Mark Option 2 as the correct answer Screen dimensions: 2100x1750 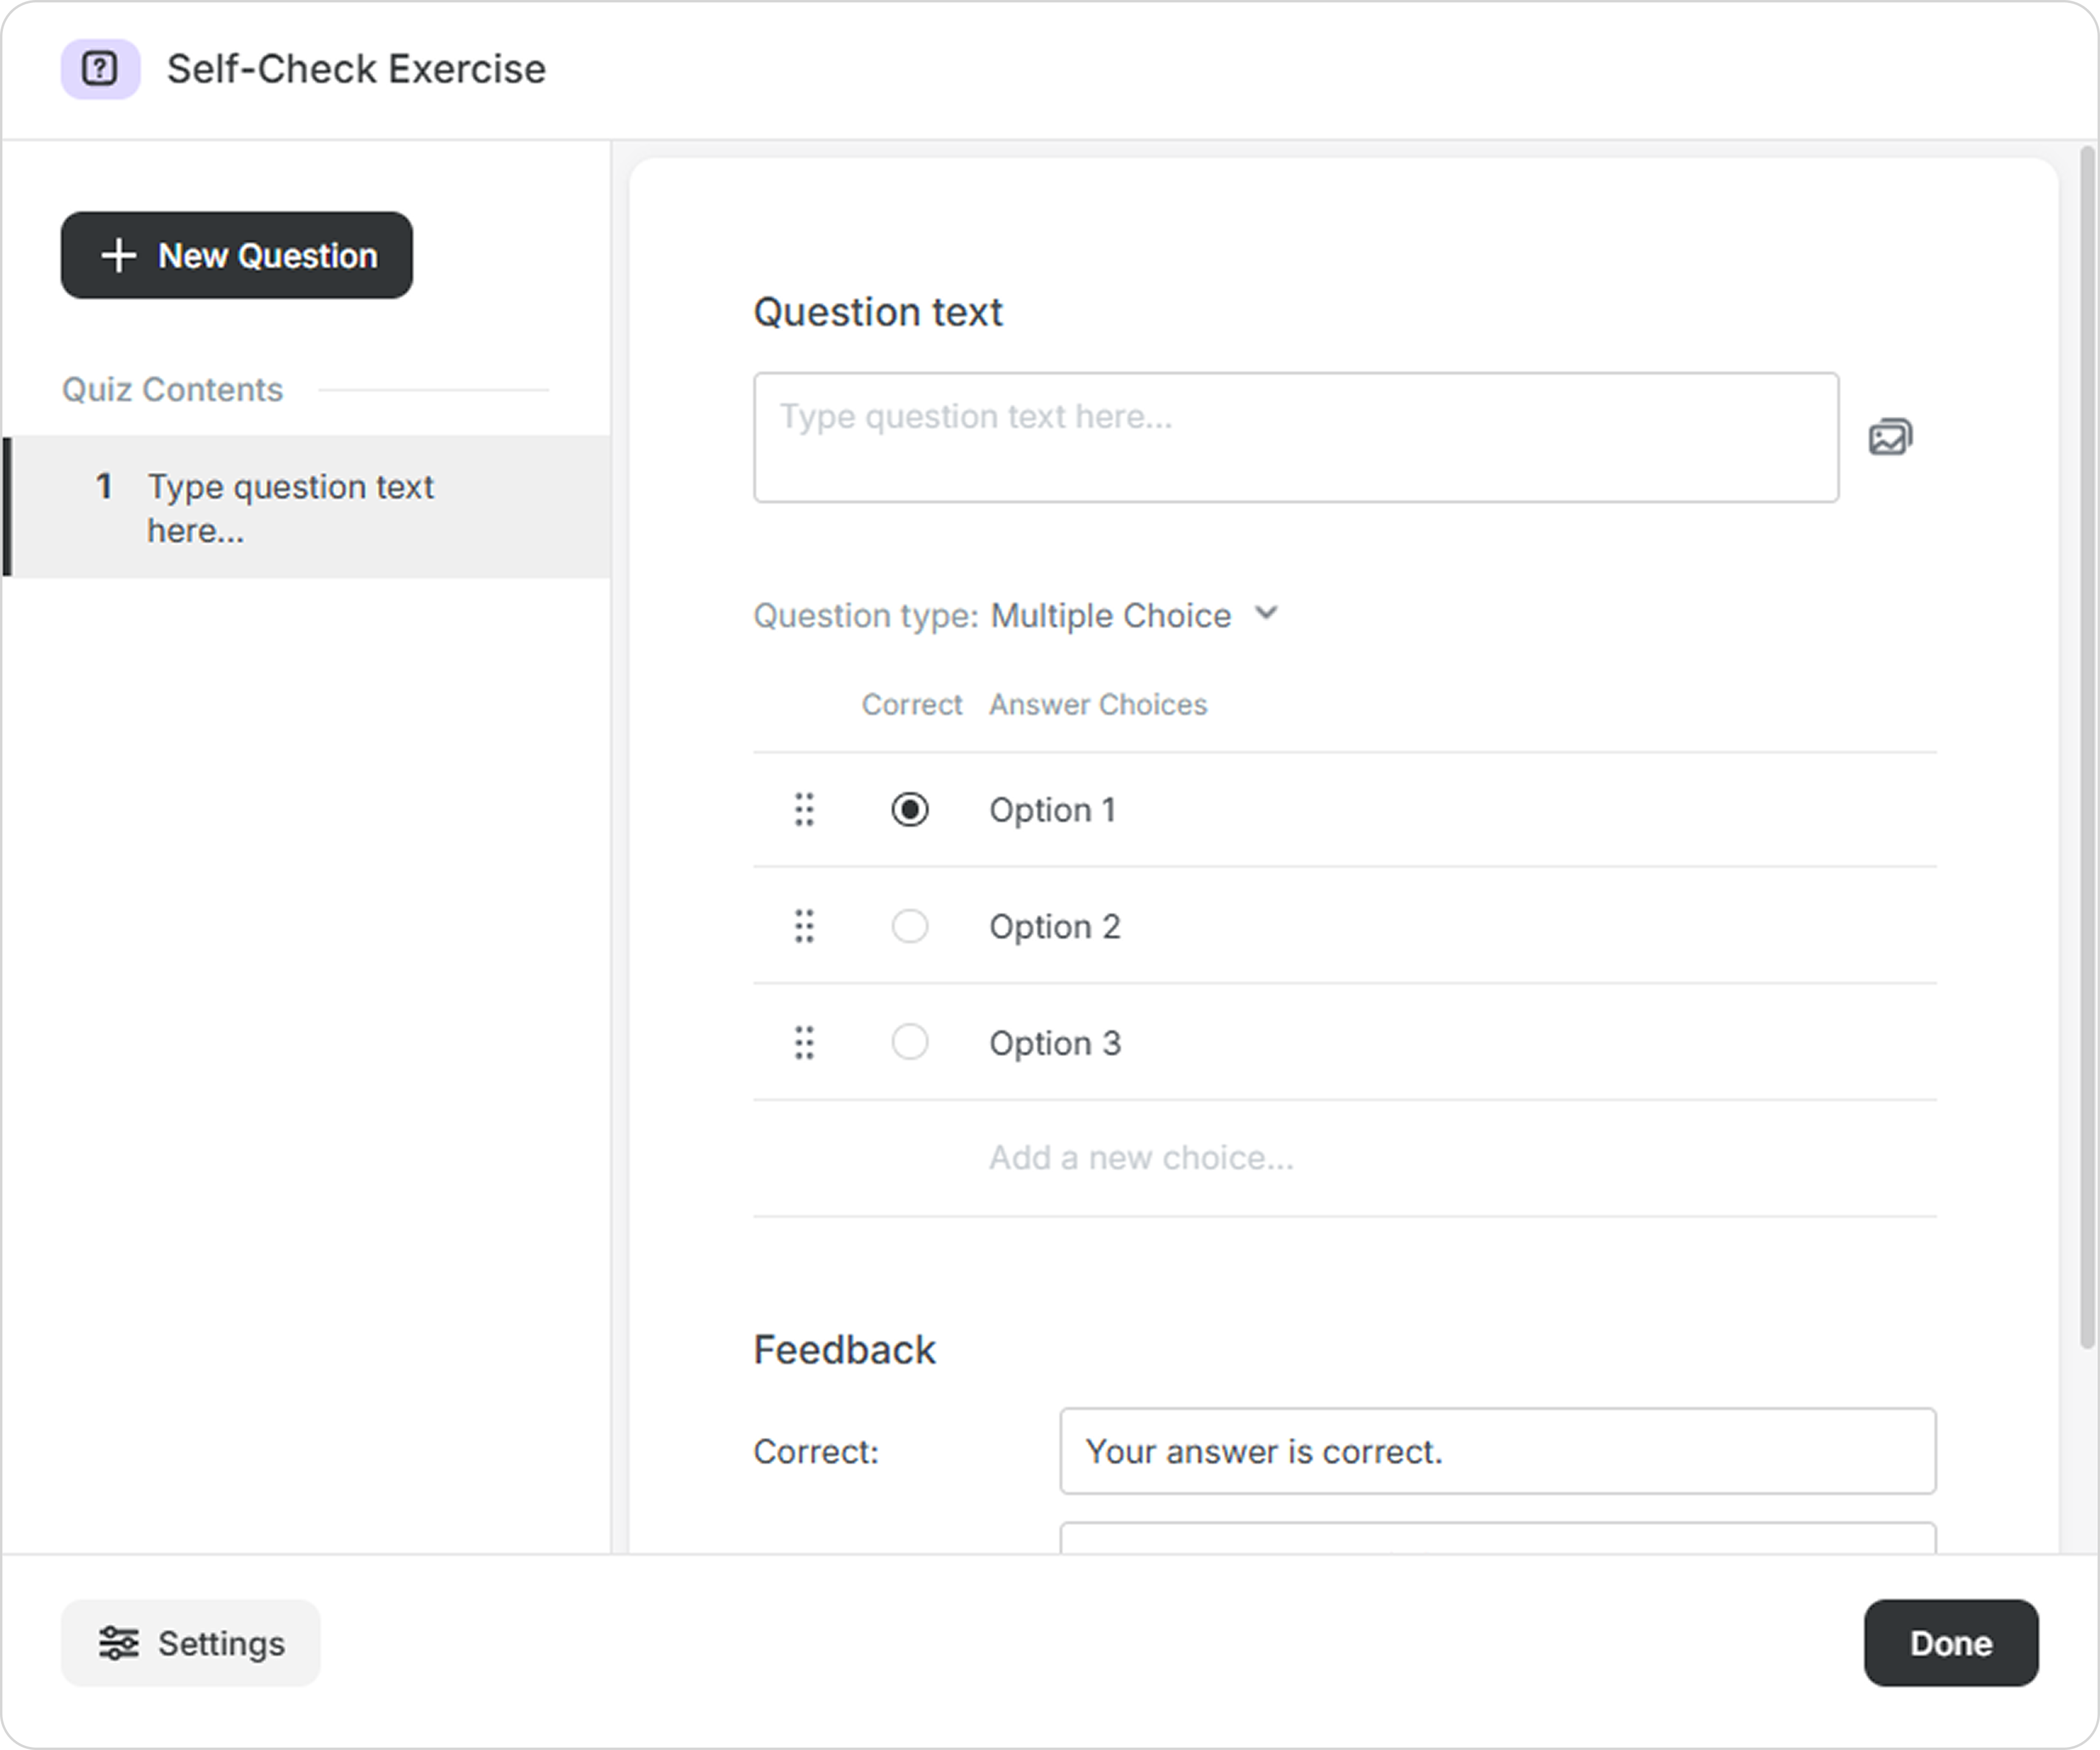click(910, 926)
